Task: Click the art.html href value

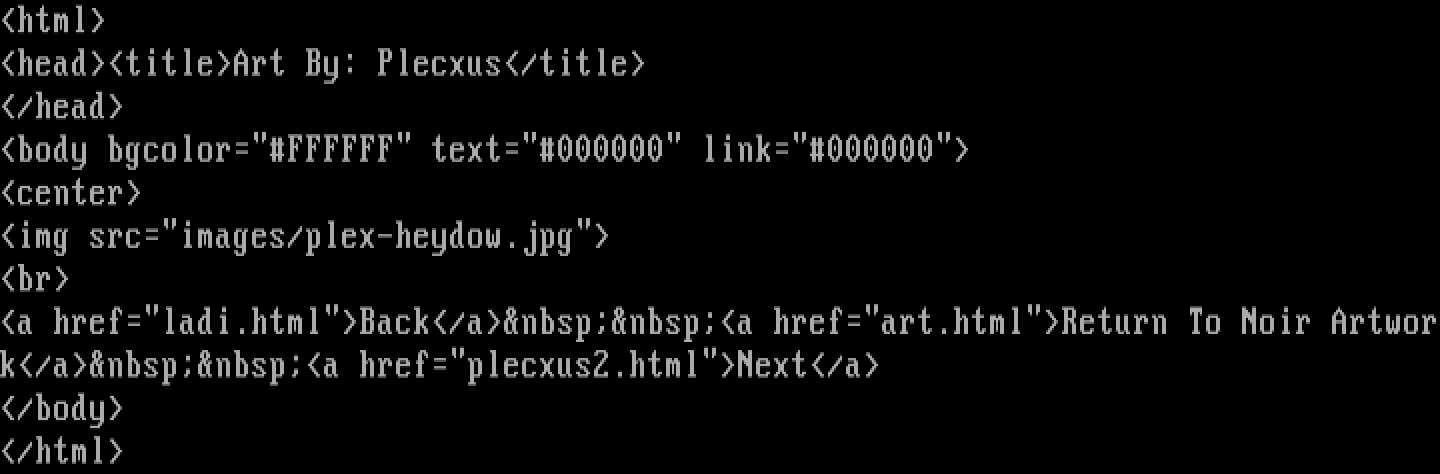Action: click(953, 322)
